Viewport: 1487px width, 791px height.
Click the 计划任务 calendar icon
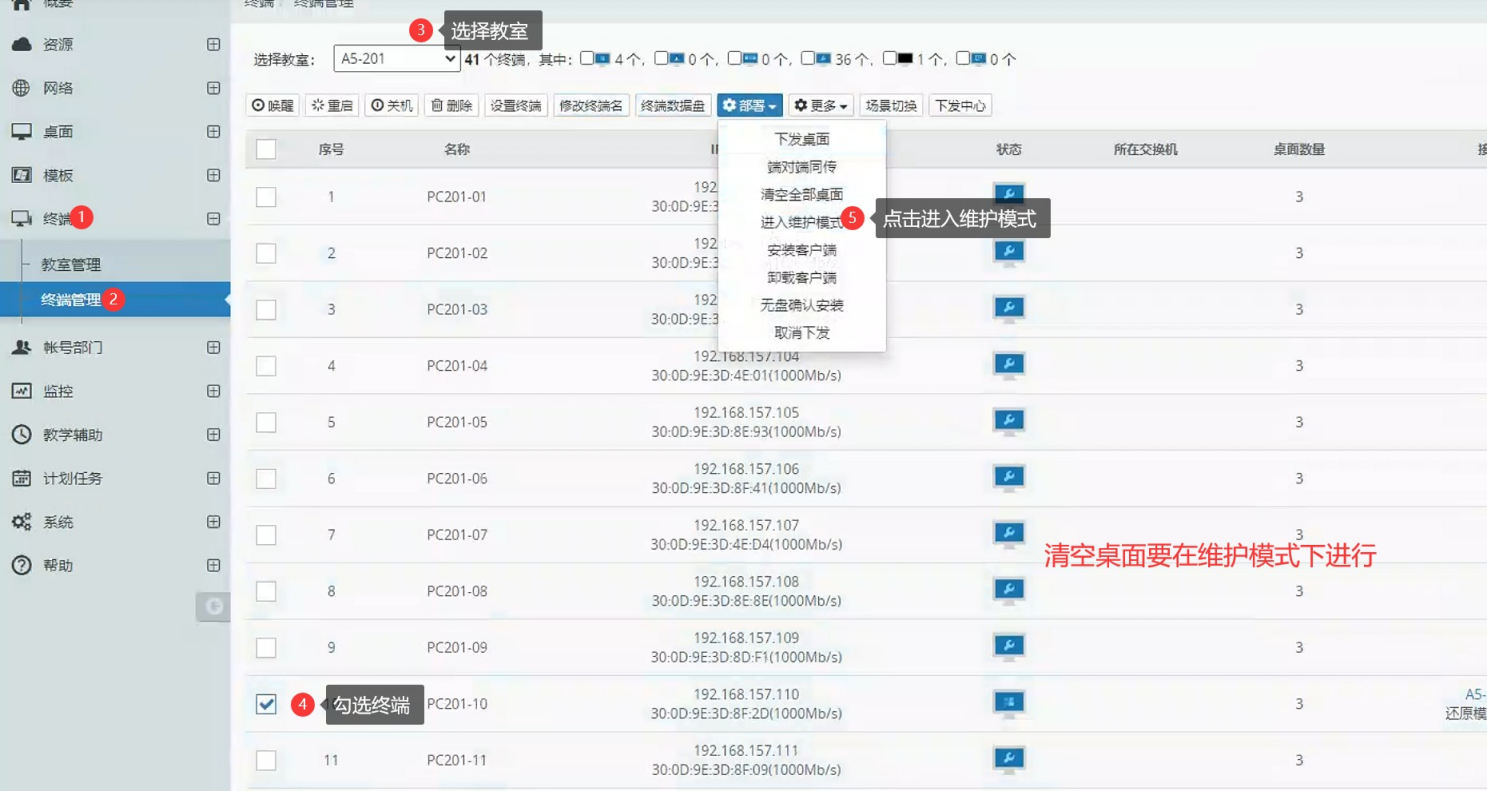coord(21,478)
